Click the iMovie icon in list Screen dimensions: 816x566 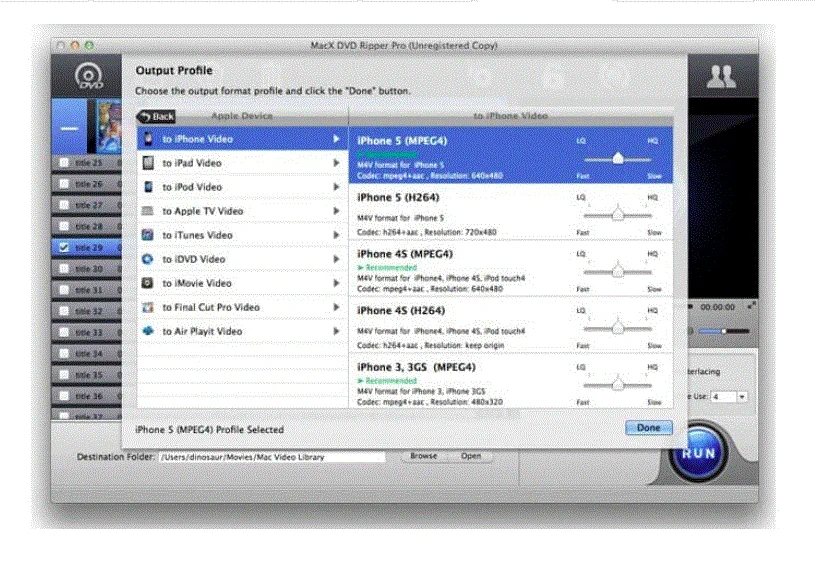148,282
